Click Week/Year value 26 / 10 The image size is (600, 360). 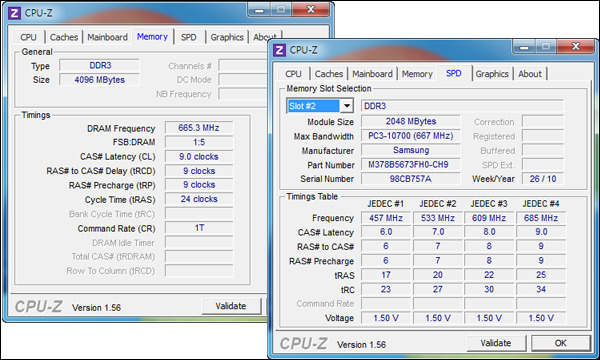click(543, 179)
